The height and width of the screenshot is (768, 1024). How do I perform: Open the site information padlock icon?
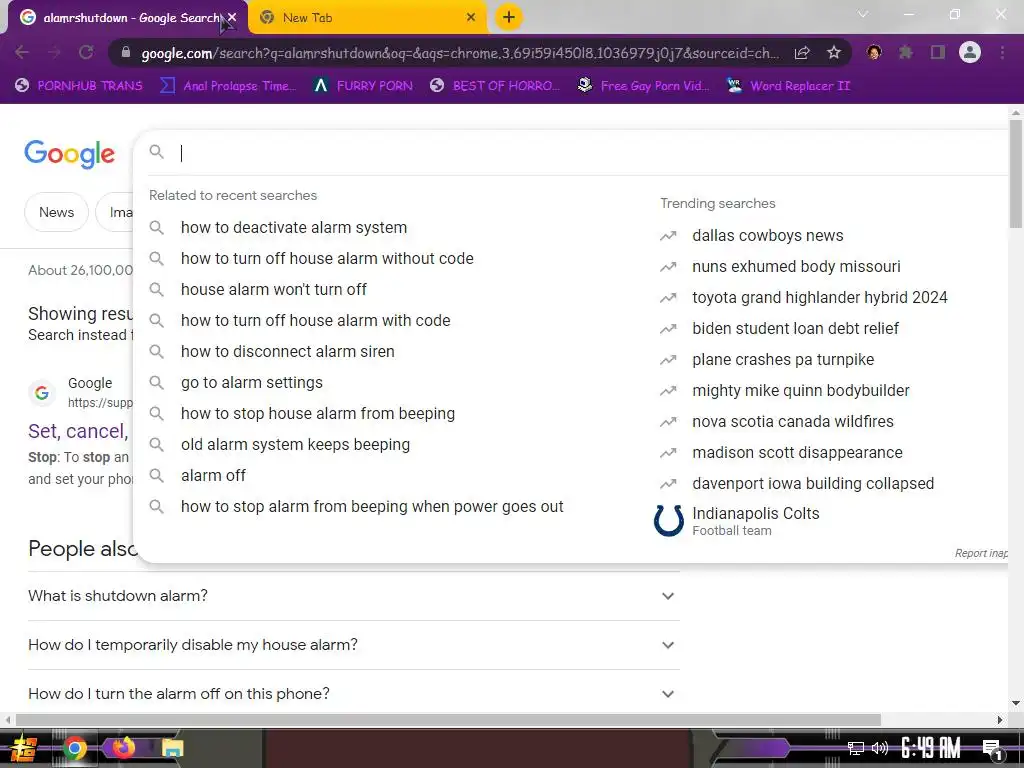tap(126, 52)
